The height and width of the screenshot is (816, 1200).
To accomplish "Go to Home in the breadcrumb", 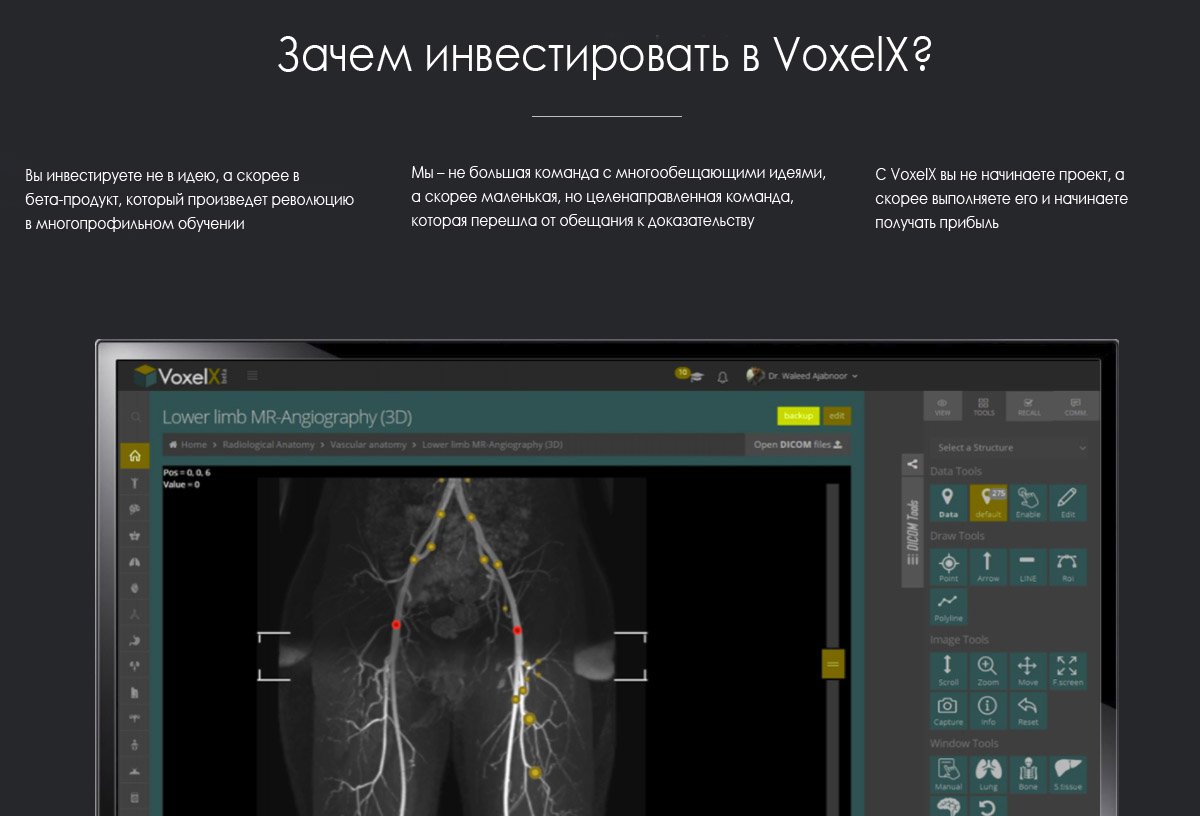I will [189, 444].
